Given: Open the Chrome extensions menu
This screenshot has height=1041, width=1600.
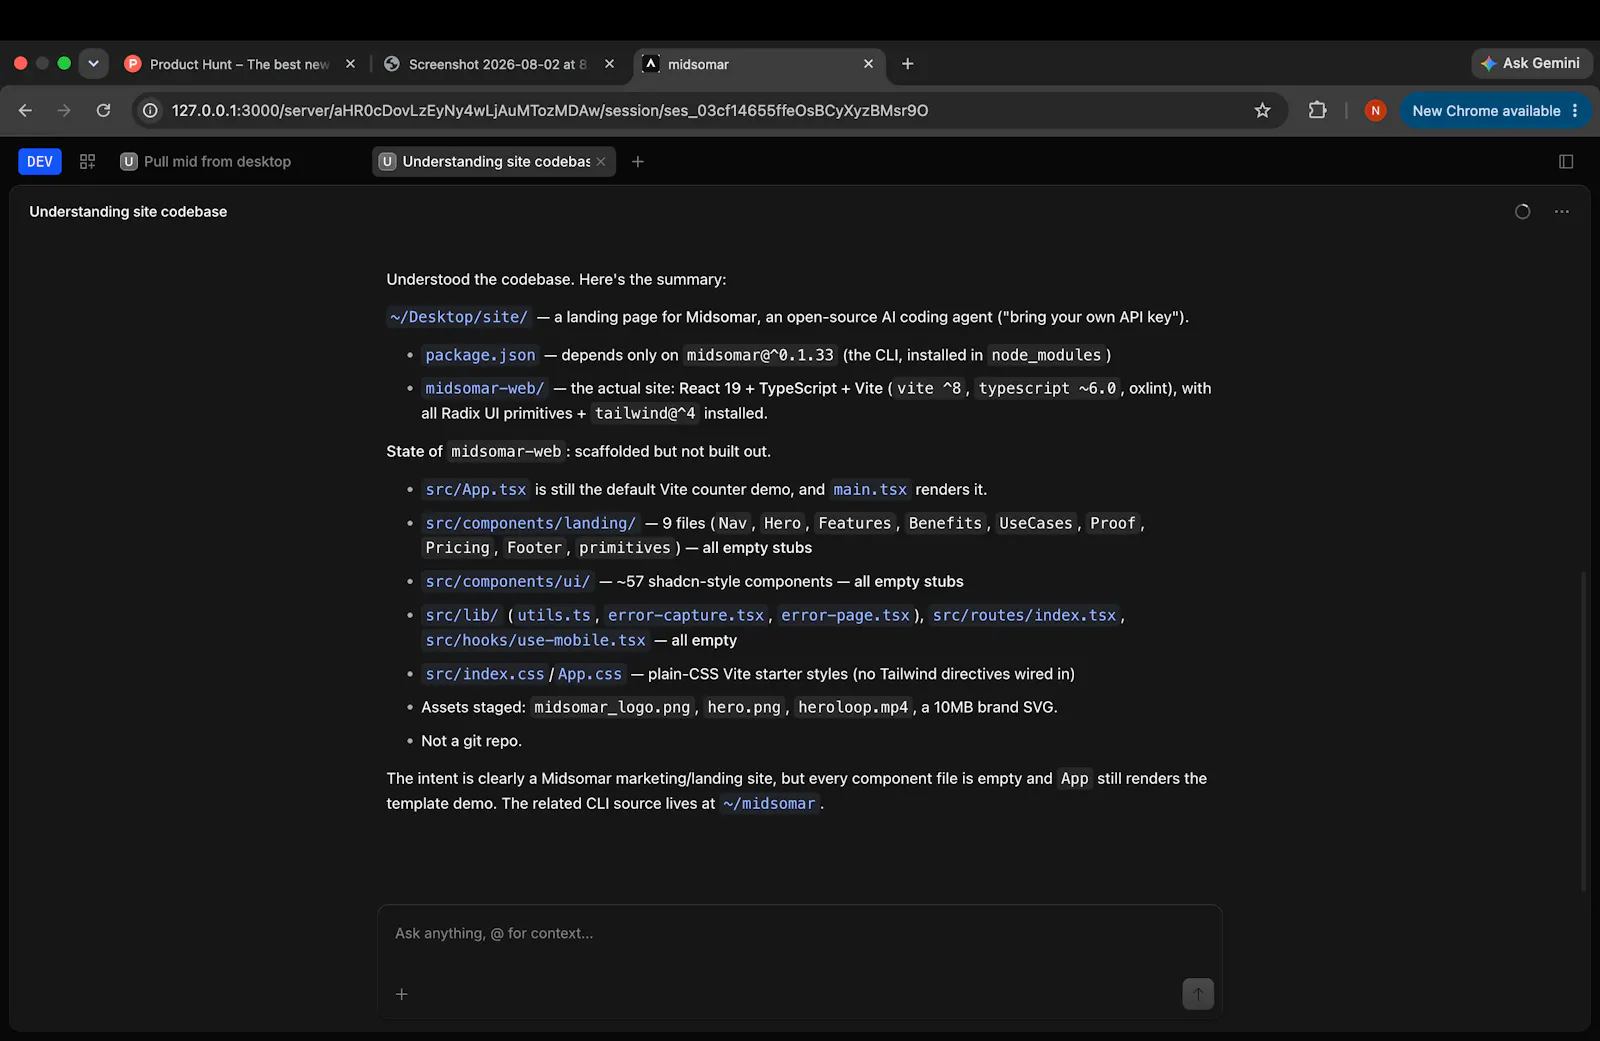Looking at the screenshot, I should click(1318, 110).
